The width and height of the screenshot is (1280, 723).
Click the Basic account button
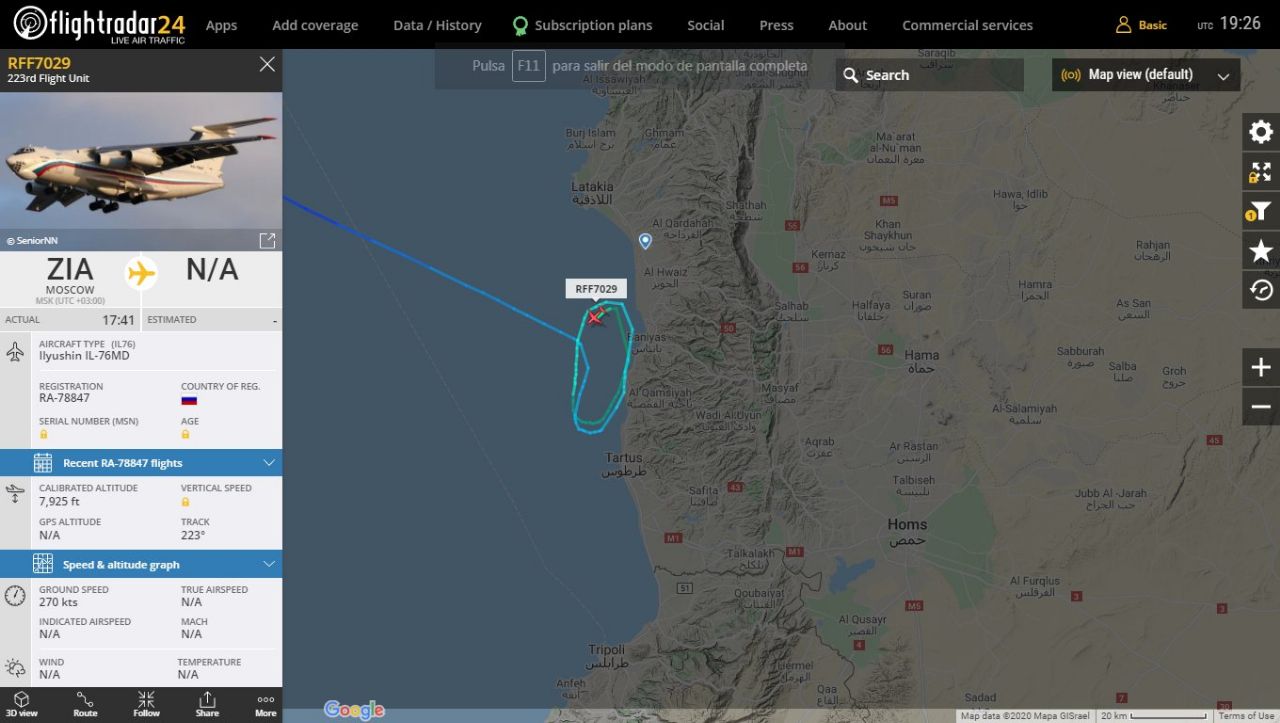[1141, 25]
